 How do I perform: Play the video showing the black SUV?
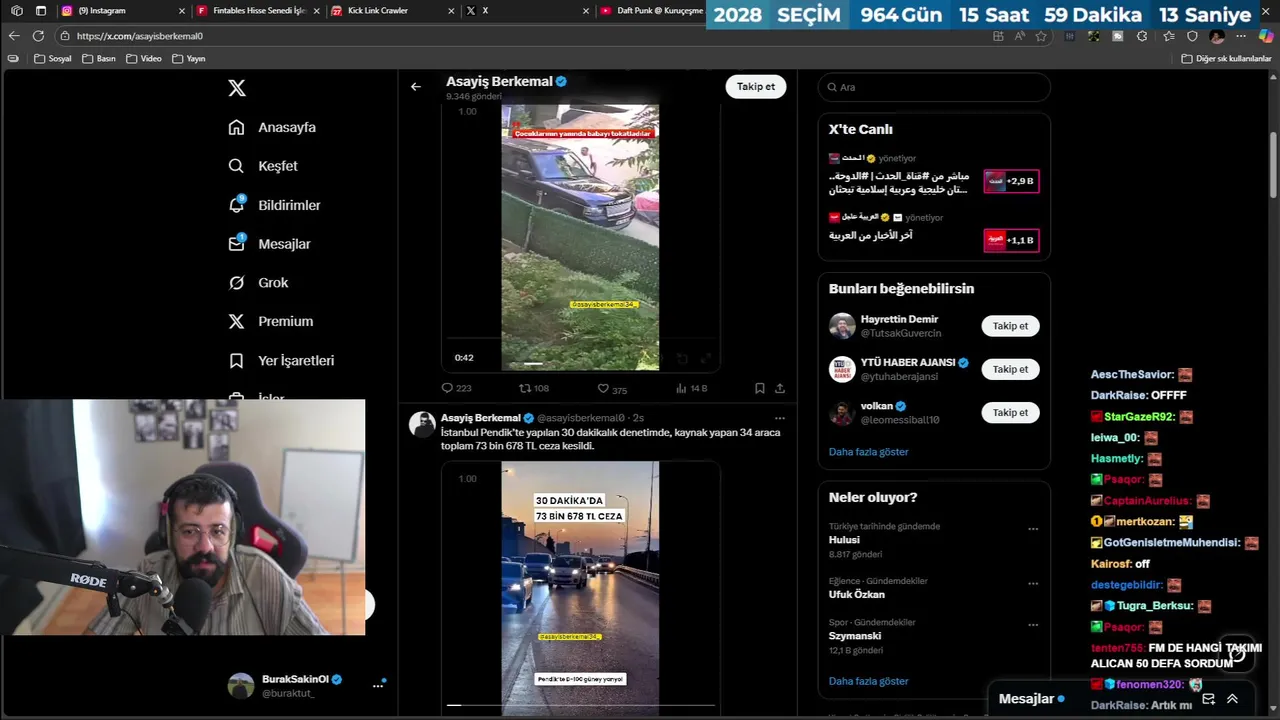click(580, 238)
